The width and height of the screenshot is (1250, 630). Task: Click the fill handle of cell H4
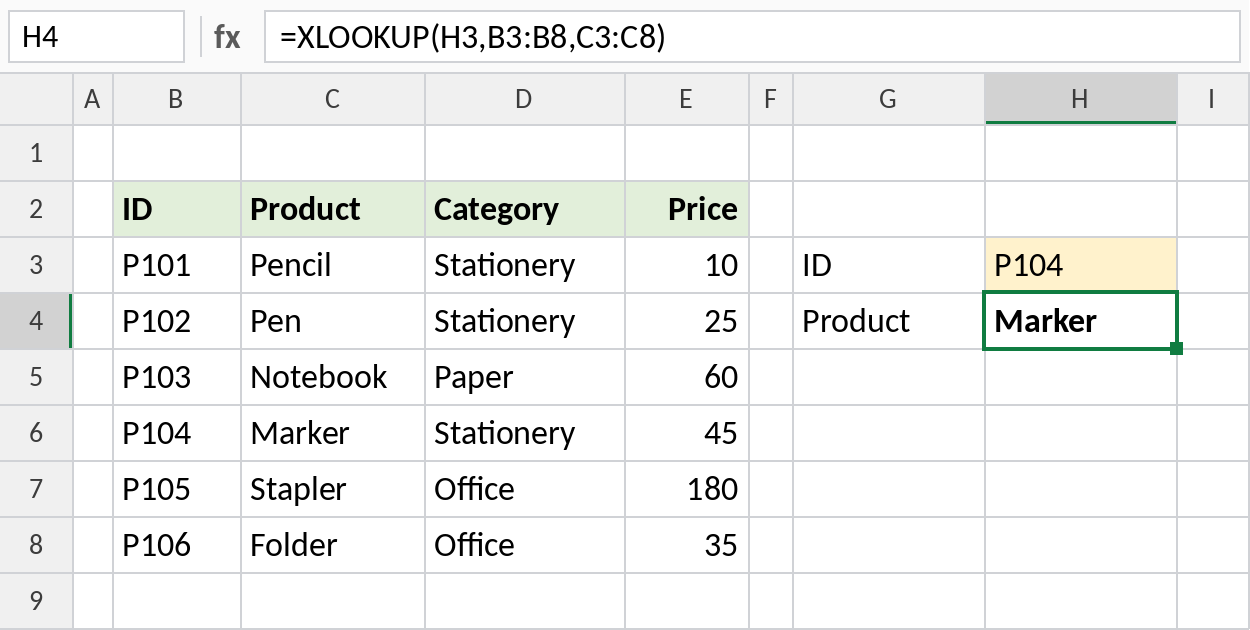(x=1176, y=348)
